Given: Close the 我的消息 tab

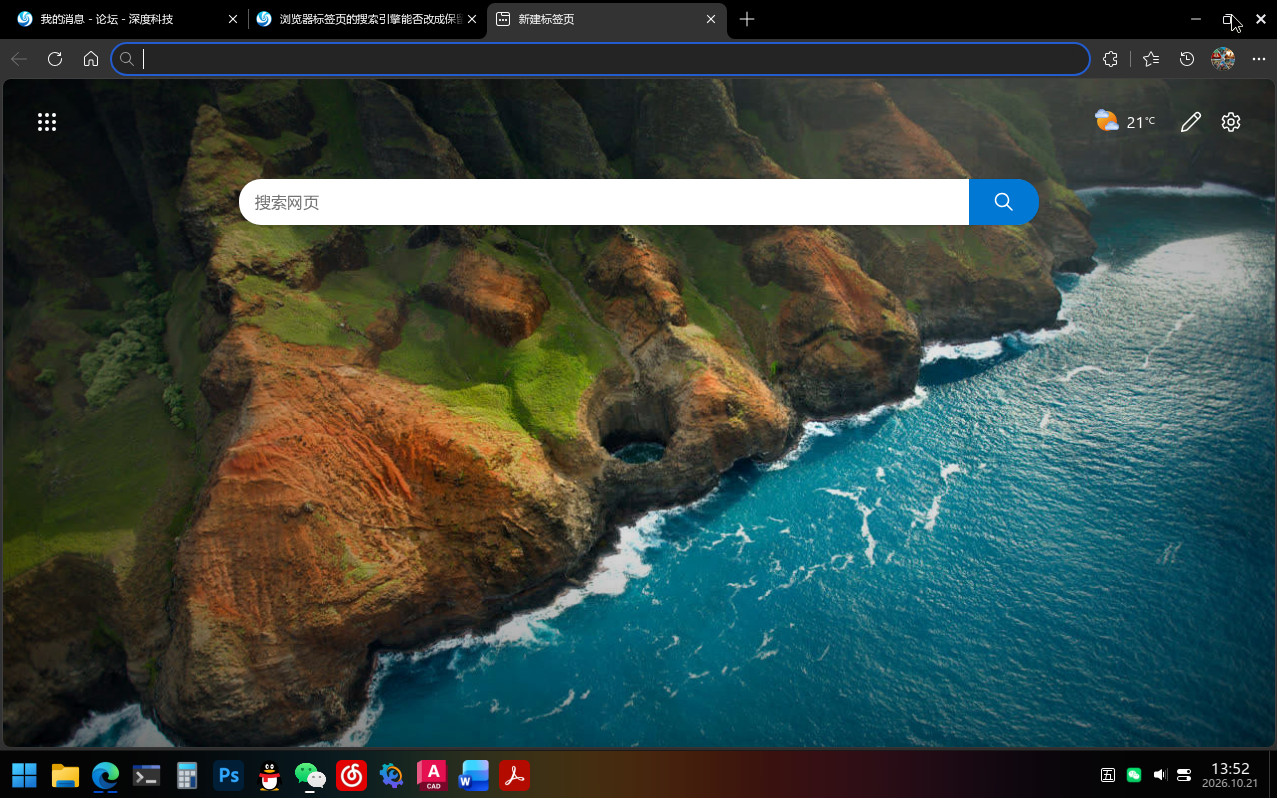Looking at the screenshot, I should 233,19.
